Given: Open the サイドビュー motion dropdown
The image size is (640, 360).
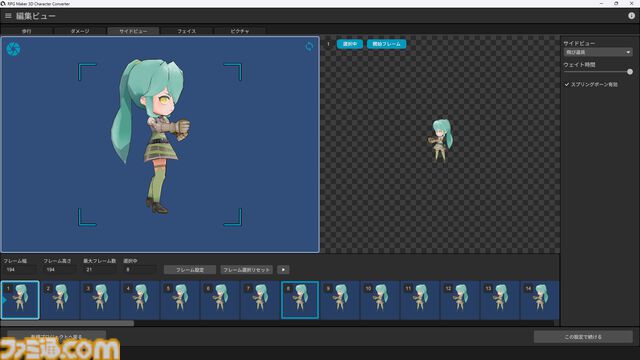Looking at the screenshot, I should [x=598, y=52].
